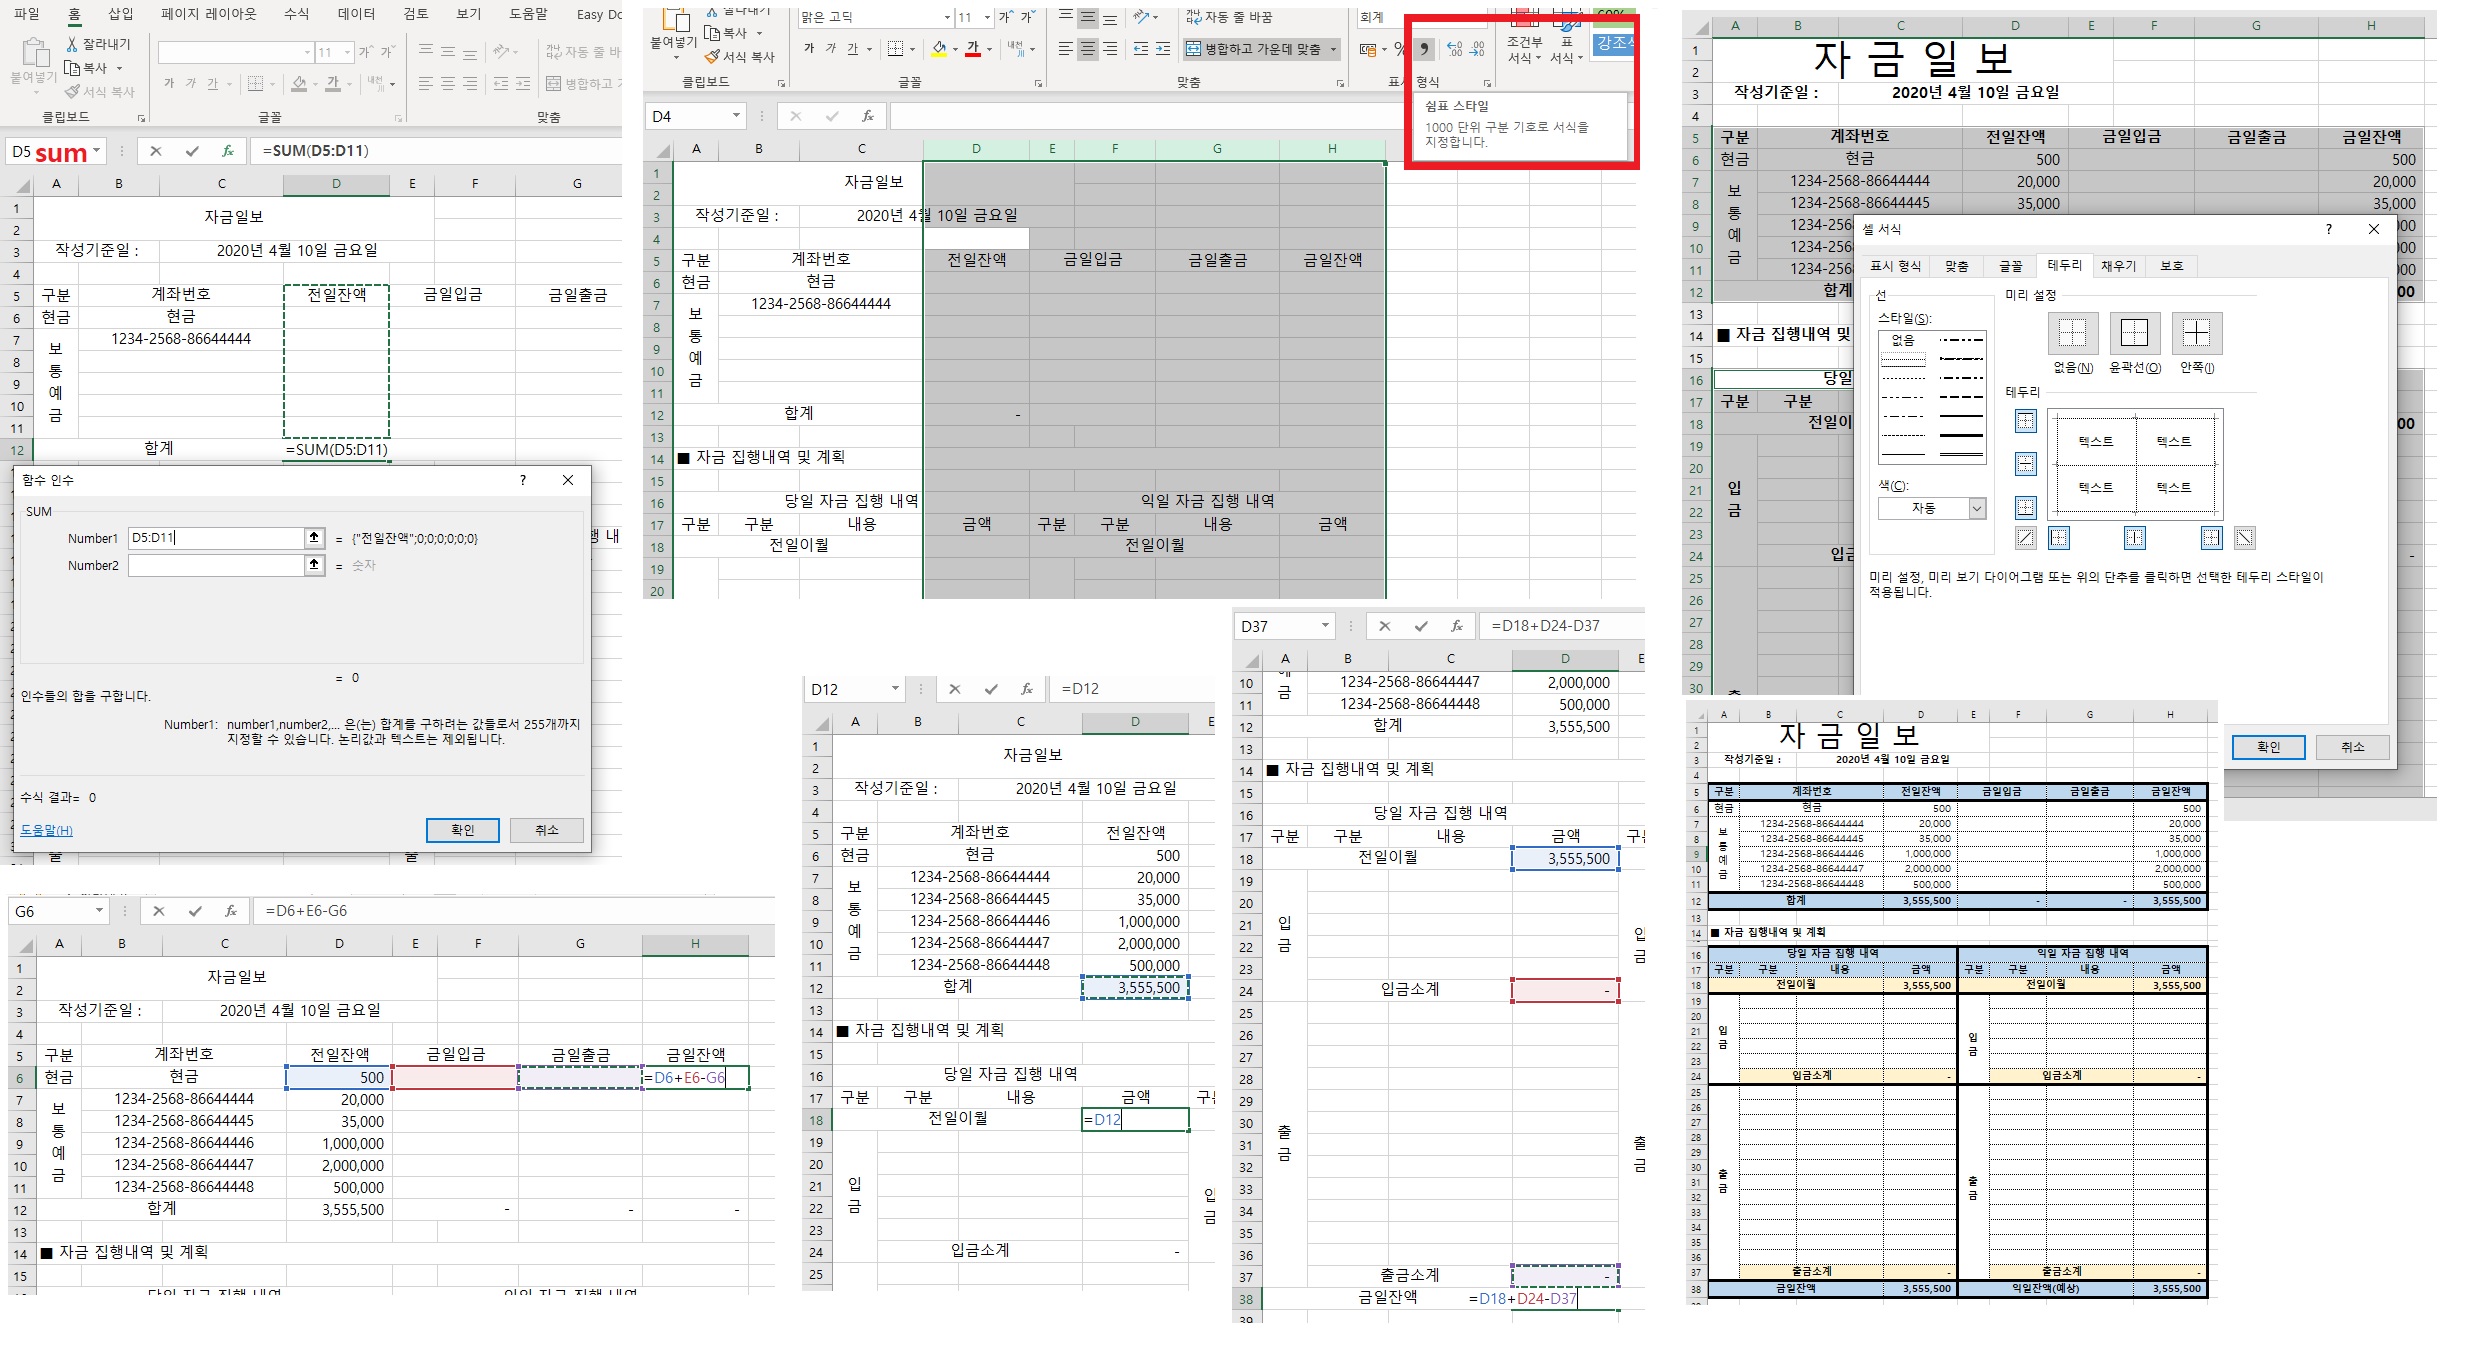The height and width of the screenshot is (1364, 2468).
Task: Click insert function fx beside D37 box
Action: pos(1457,626)
